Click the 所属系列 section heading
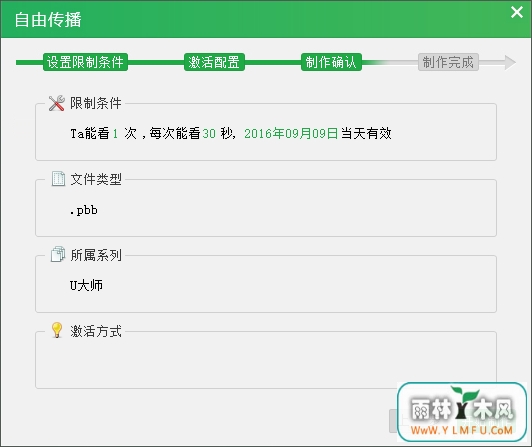 point(96,255)
